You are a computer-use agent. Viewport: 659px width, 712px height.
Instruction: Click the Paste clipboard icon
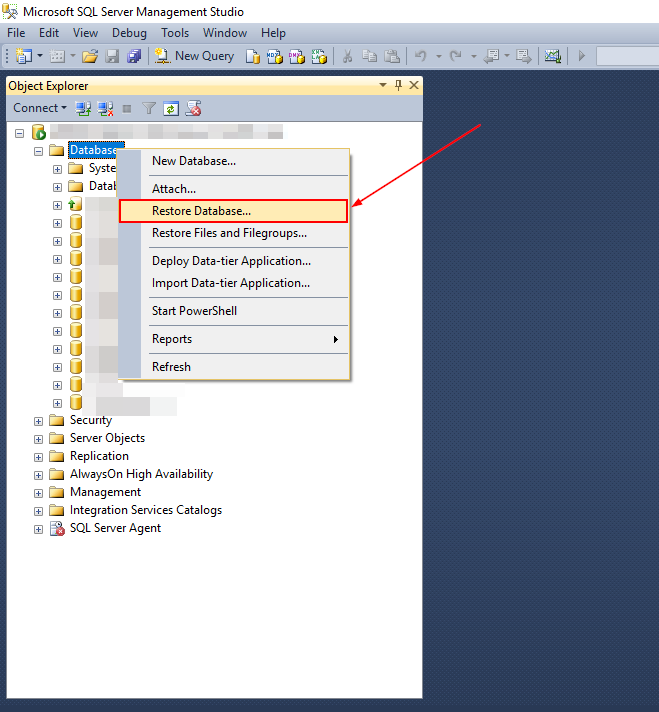tap(392, 56)
